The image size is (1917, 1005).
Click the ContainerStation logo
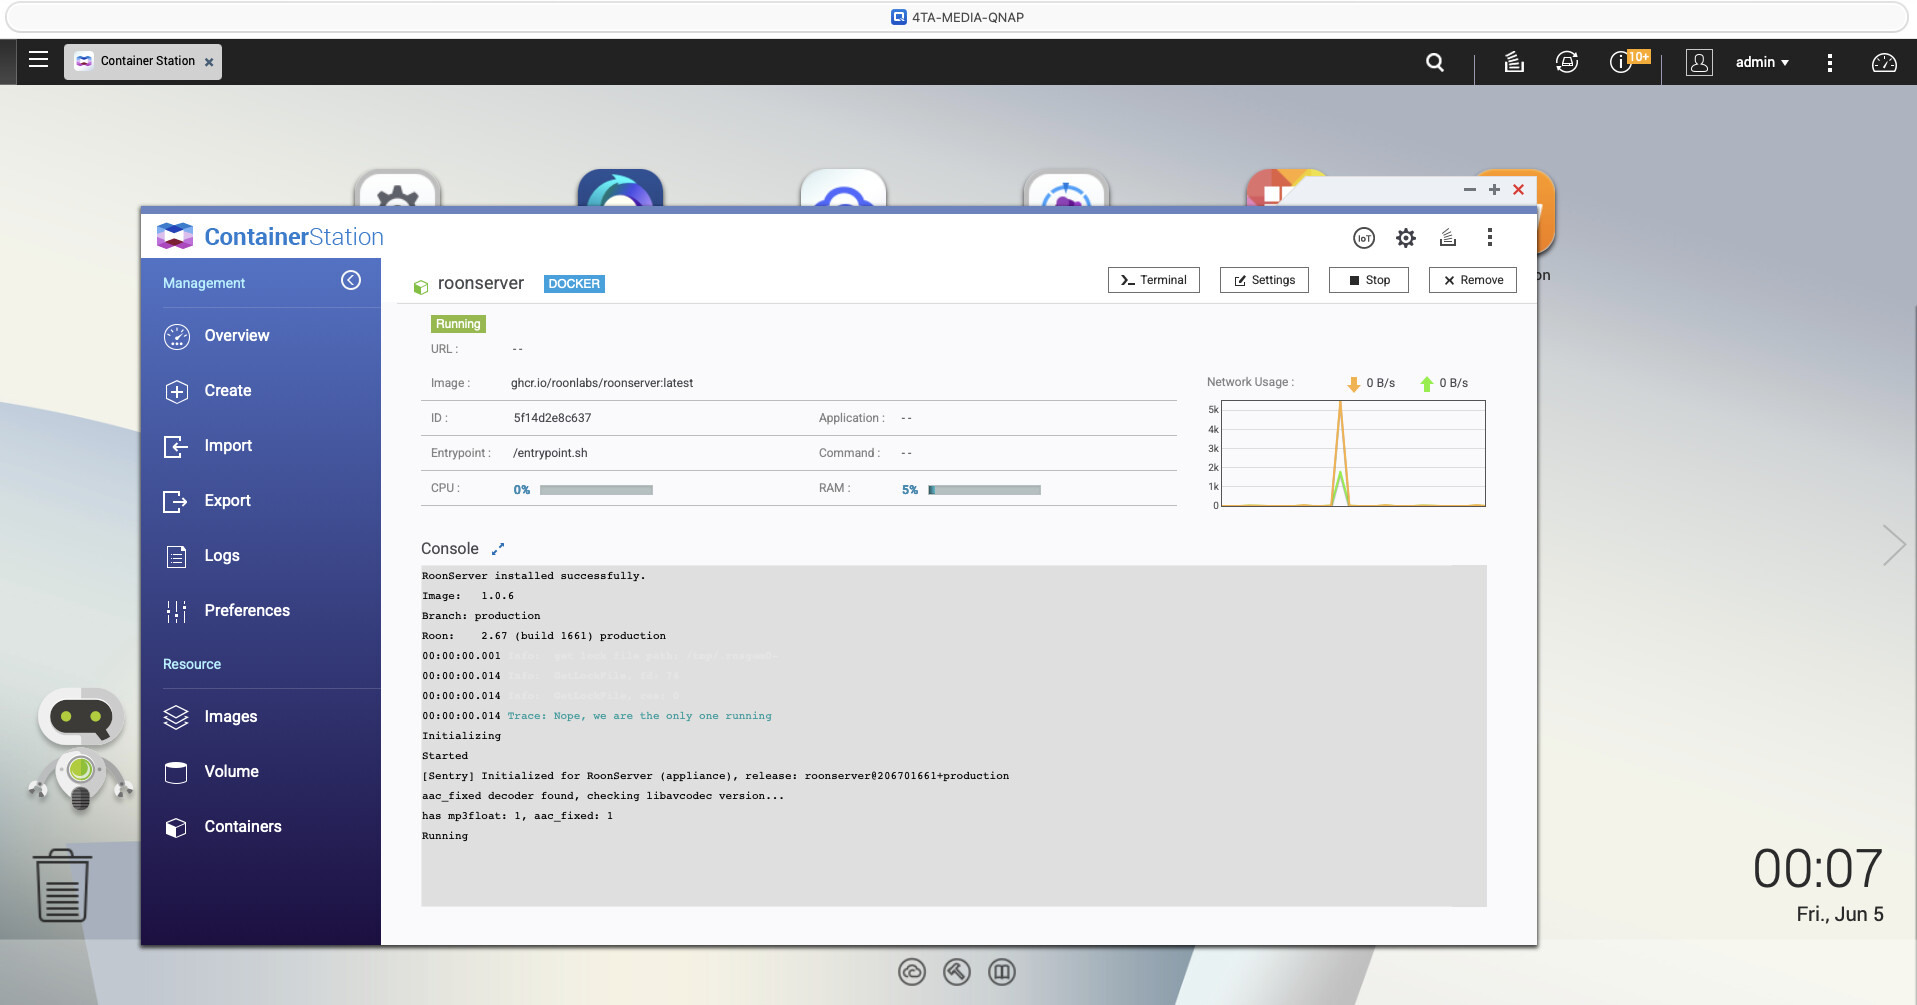pyautogui.click(x=270, y=237)
